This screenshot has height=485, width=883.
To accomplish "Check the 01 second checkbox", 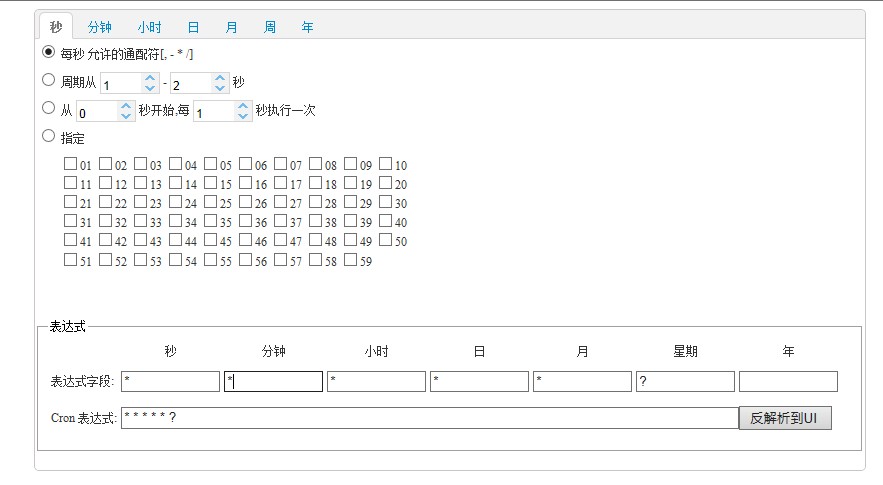I will (x=70, y=164).
